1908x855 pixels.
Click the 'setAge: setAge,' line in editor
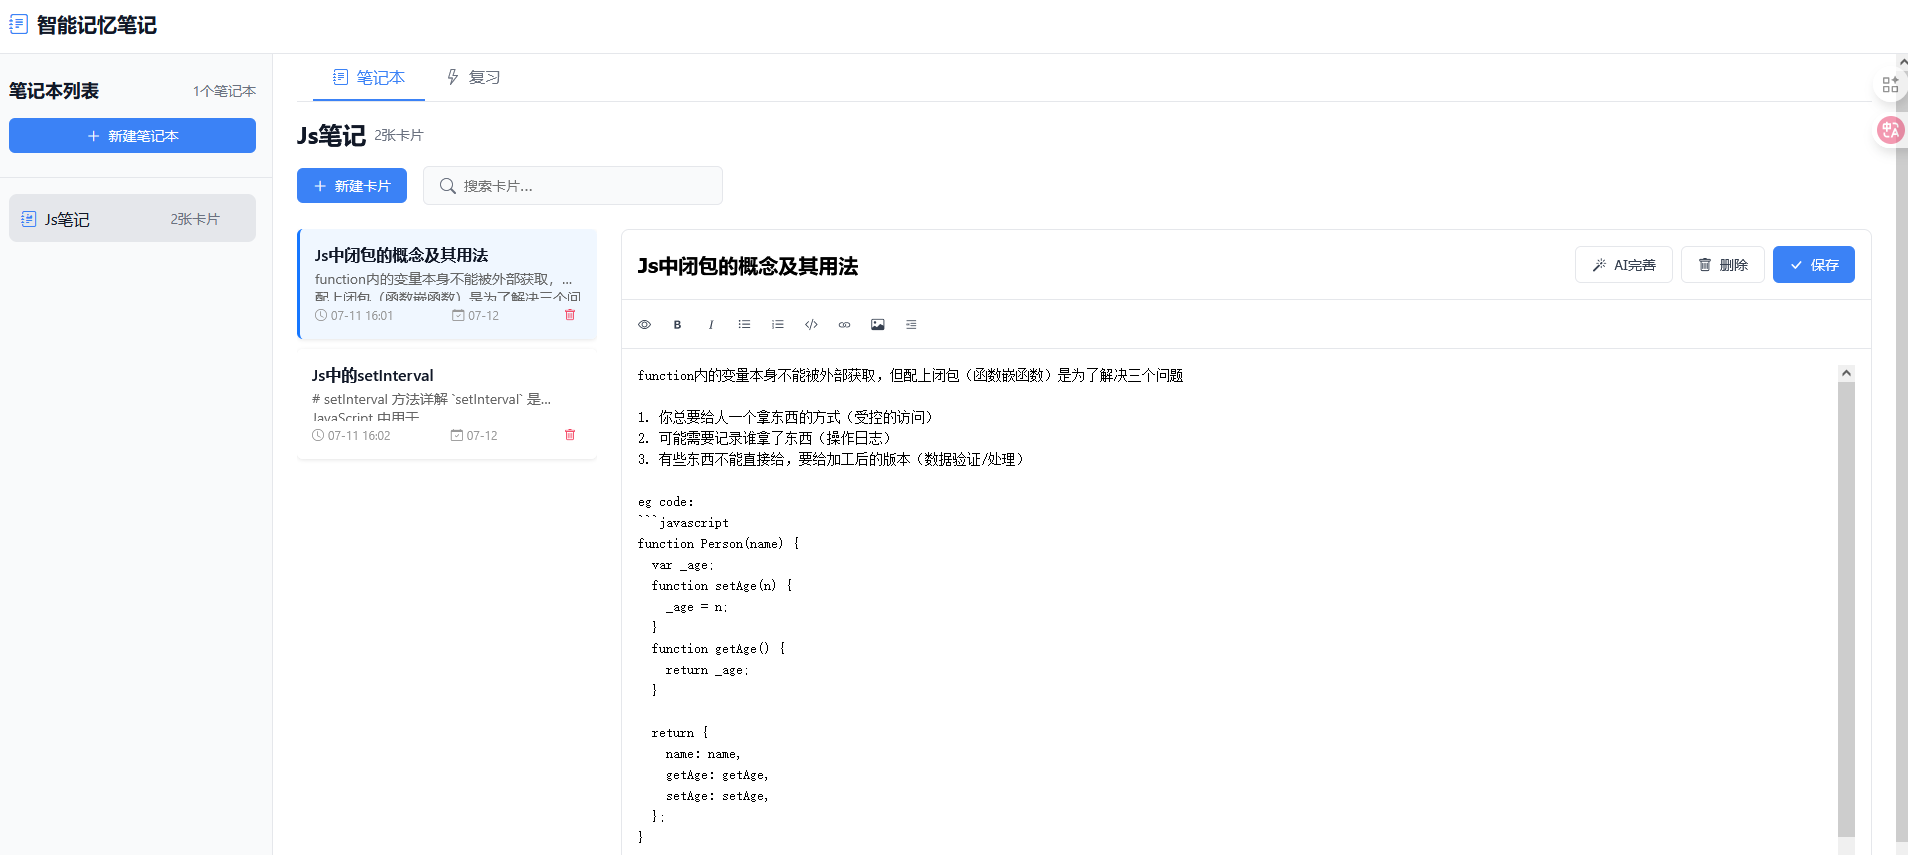(x=717, y=796)
